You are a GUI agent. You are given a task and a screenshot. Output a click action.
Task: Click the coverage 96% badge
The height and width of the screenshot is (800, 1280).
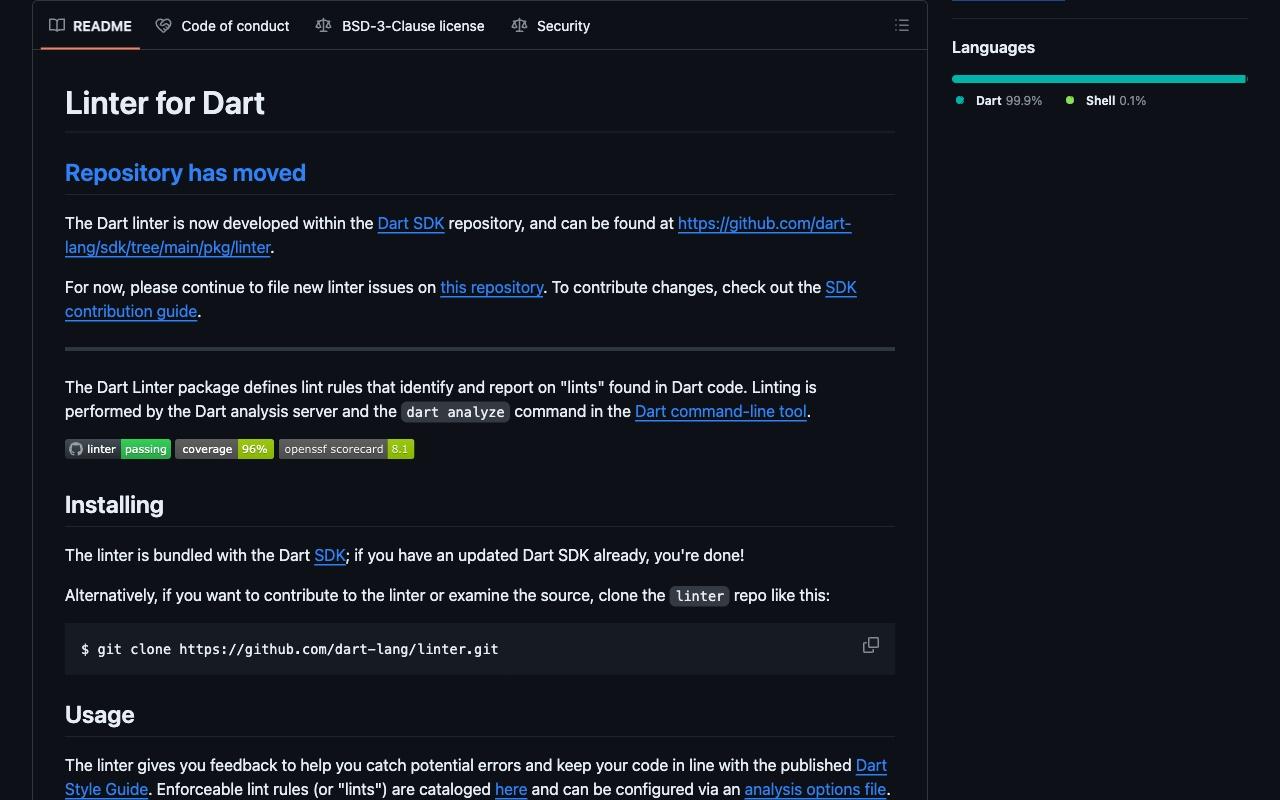[225, 449]
